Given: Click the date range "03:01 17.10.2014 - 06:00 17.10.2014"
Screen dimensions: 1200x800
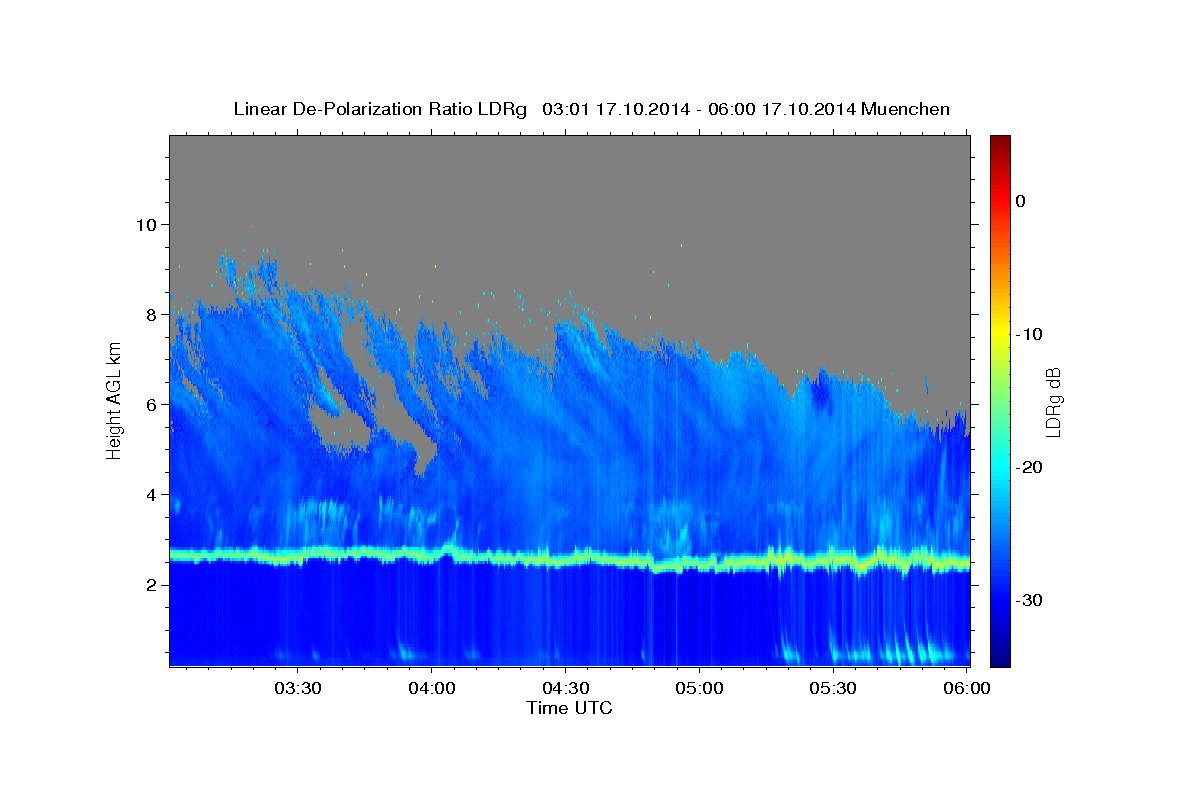Looking at the screenshot, I should (x=699, y=109).
